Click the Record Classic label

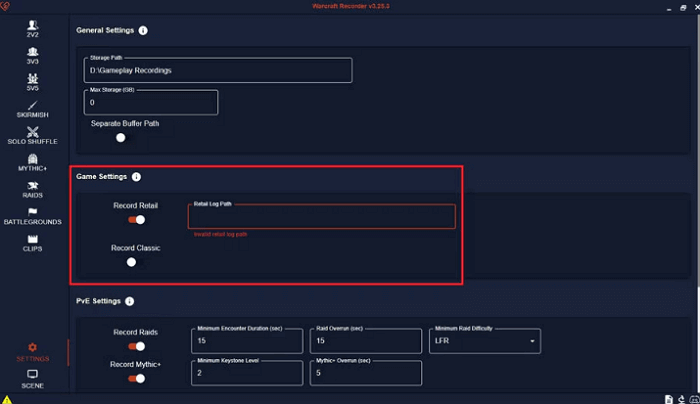[135, 248]
